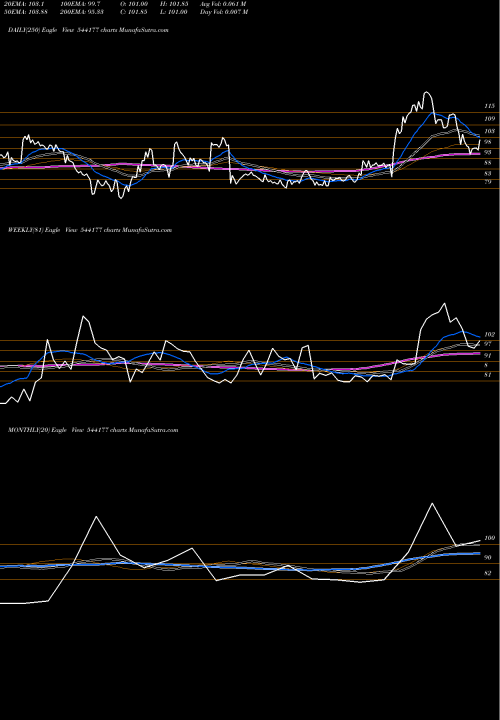Viewport: 500px width, 720px height.
Task: Click the MONTHLY(20) chart title
Action: pos(93,430)
